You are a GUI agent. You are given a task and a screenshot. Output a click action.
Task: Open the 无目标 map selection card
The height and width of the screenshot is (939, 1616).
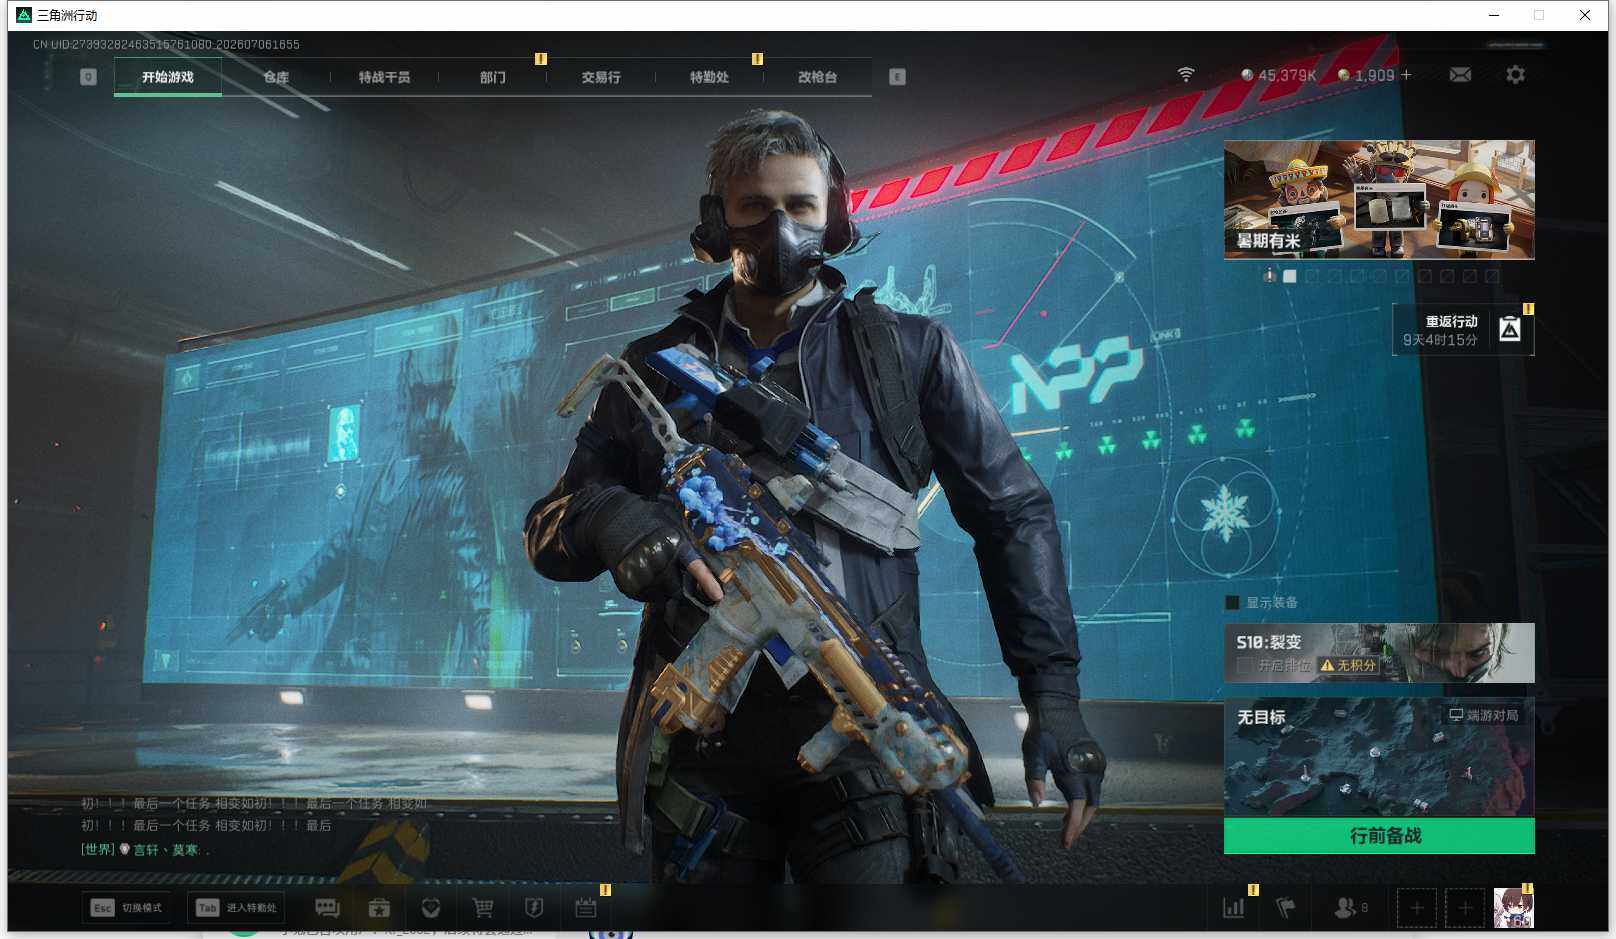click(1379, 758)
